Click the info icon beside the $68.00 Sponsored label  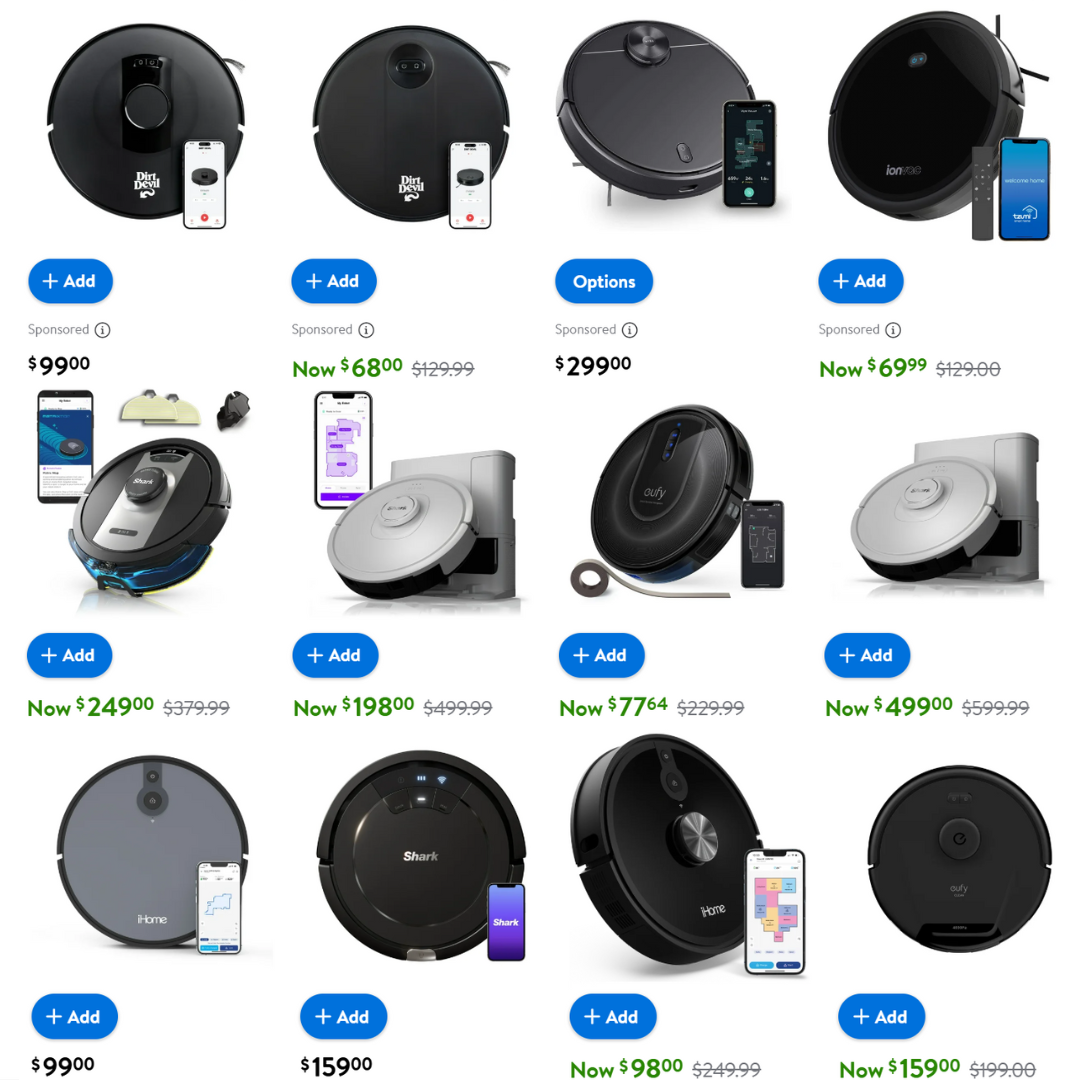(x=366, y=330)
